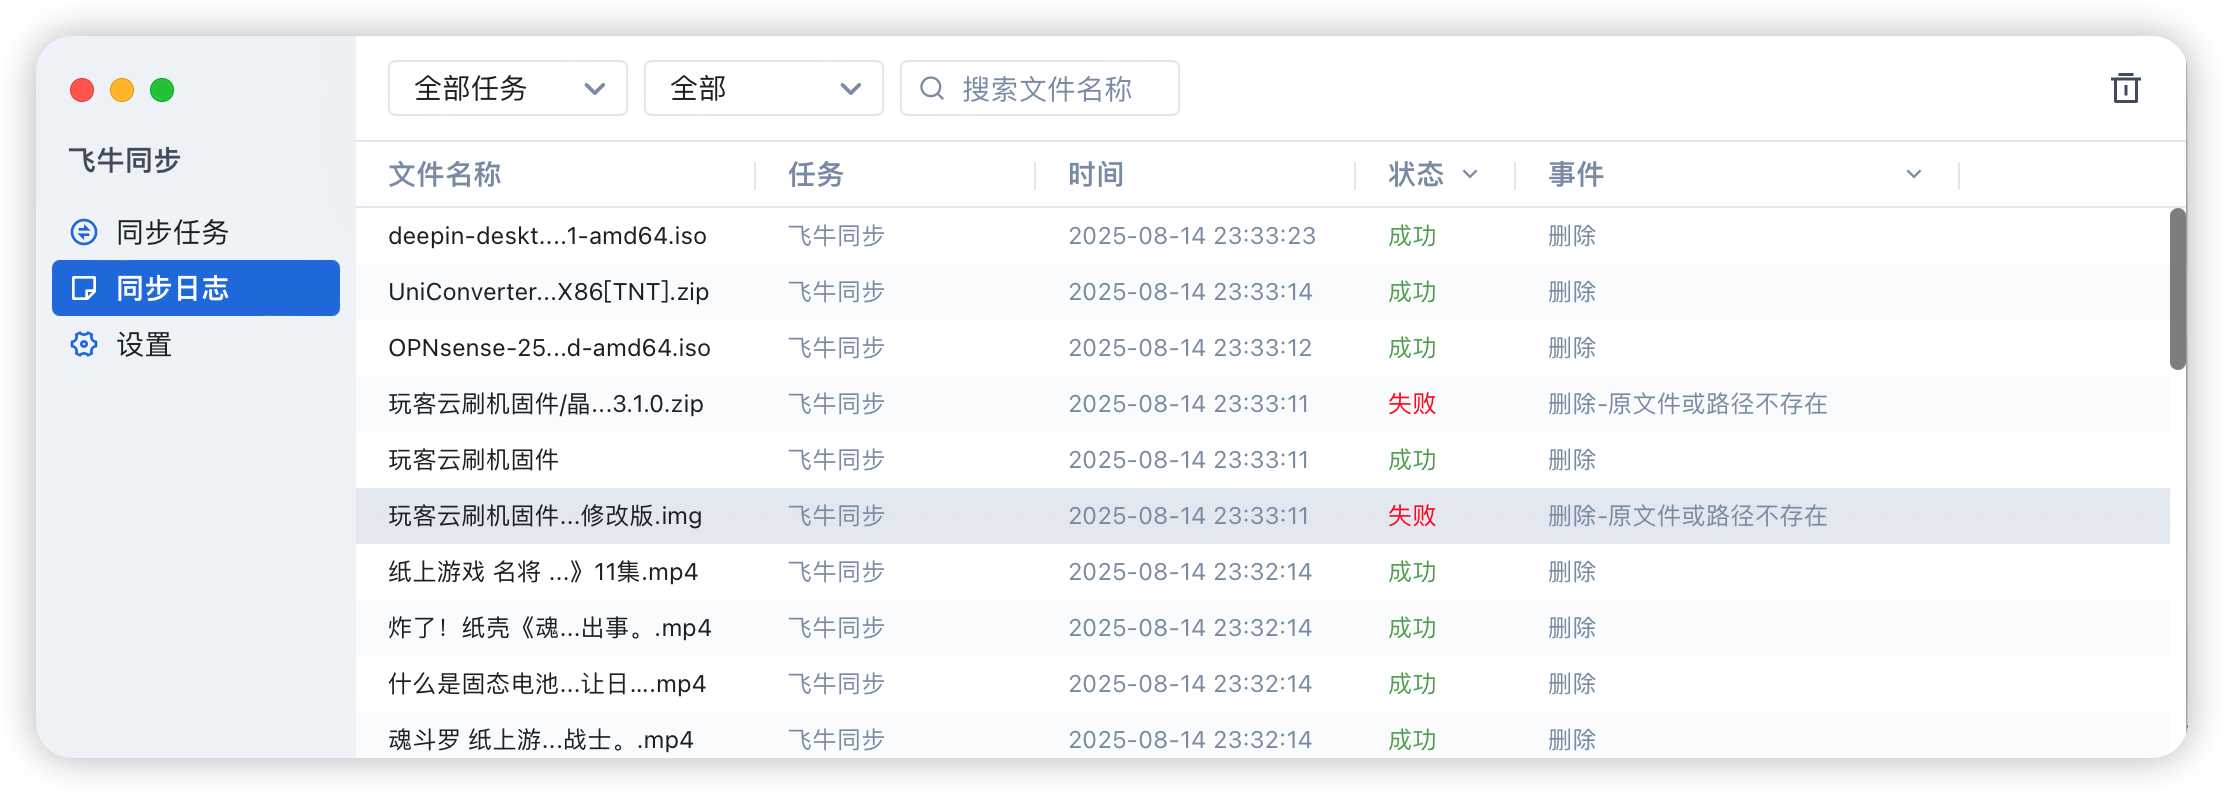Click the 文件名称 column header
The image size is (2224, 794).
pyautogui.click(x=445, y=174)
